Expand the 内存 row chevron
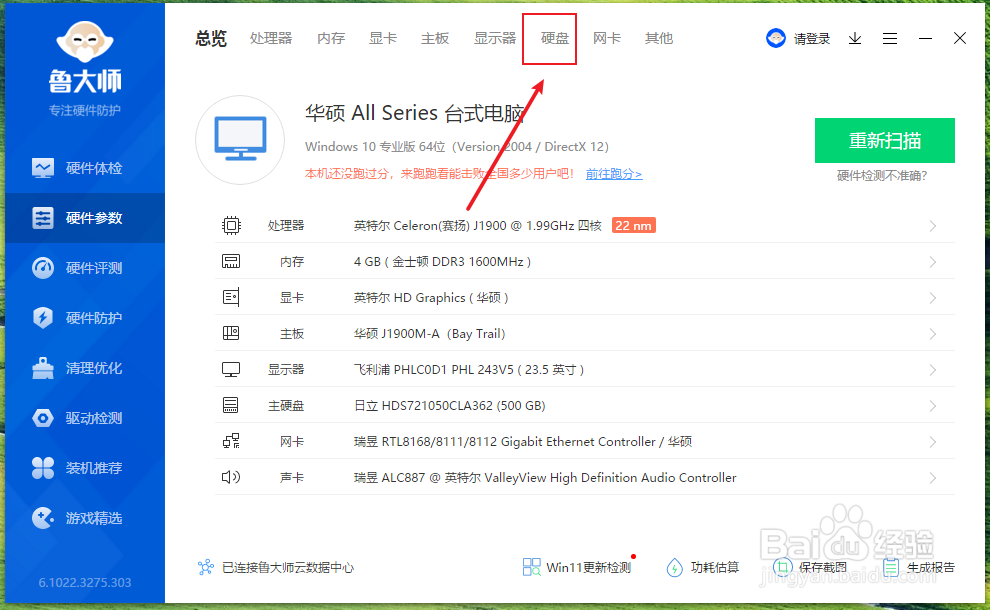 pyautogui.click(x=933, y=262)
